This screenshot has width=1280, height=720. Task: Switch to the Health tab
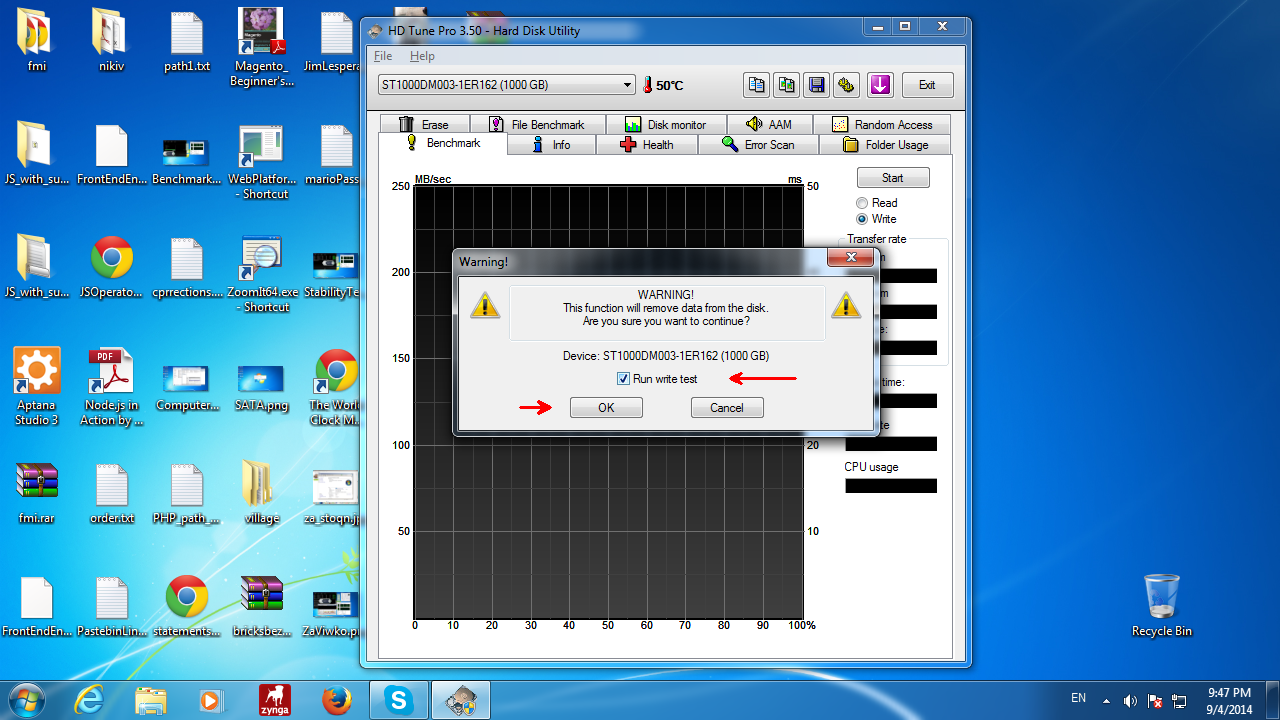click(x=647, y=145)
